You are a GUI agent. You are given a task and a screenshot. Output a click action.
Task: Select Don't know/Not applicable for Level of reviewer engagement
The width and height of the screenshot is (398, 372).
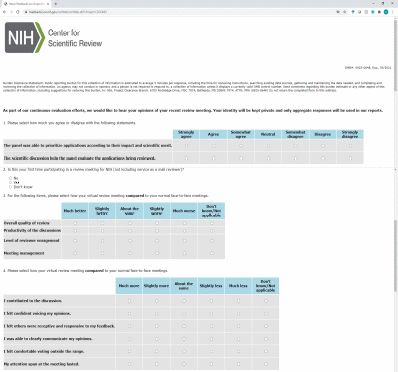212,240
